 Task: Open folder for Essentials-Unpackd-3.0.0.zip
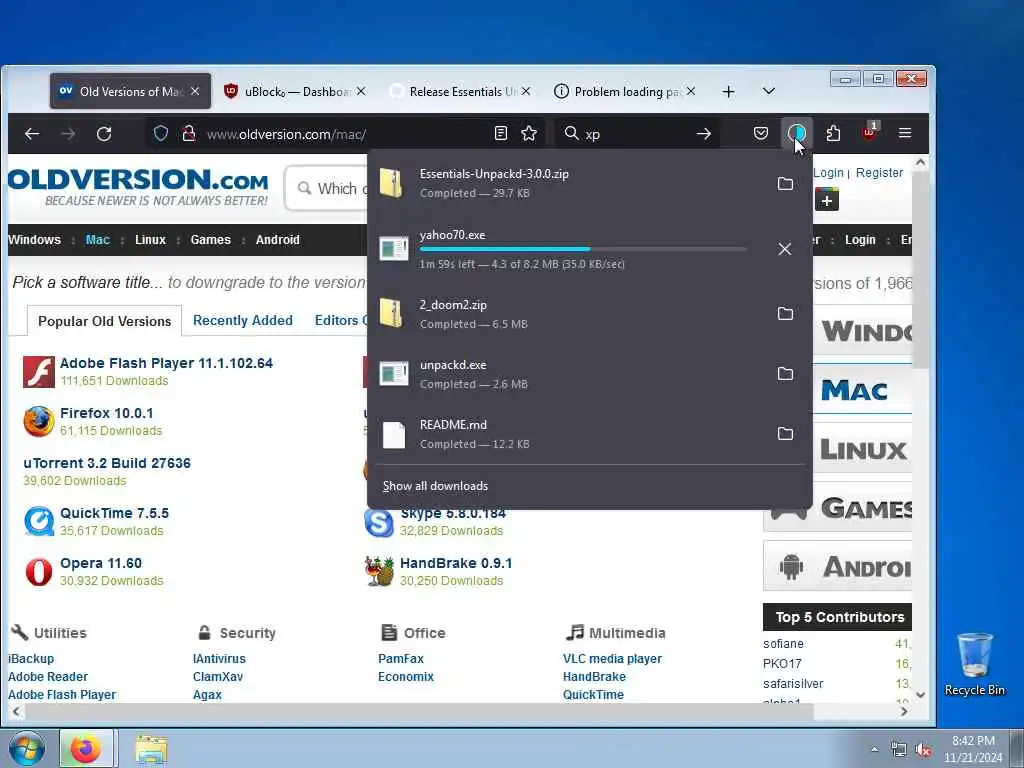[786, 184]
